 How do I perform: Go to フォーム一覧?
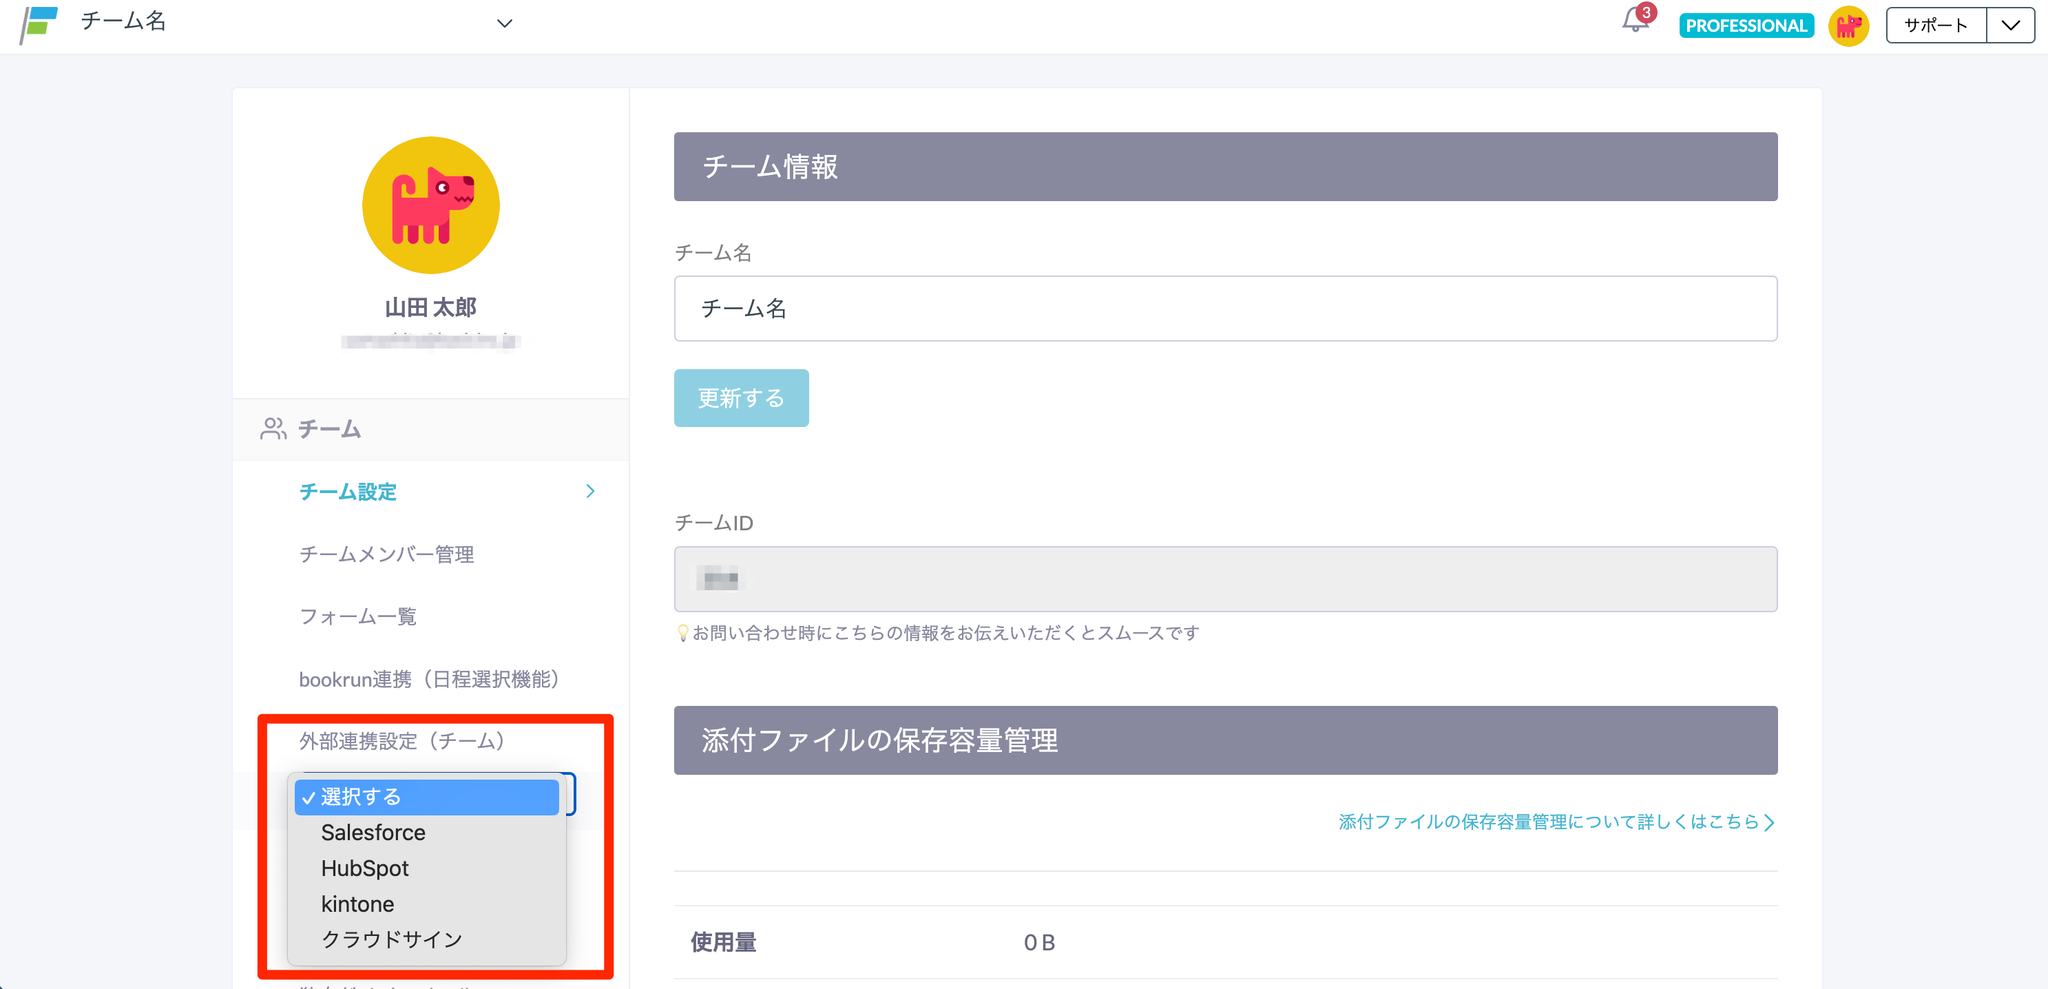point(358,617)
